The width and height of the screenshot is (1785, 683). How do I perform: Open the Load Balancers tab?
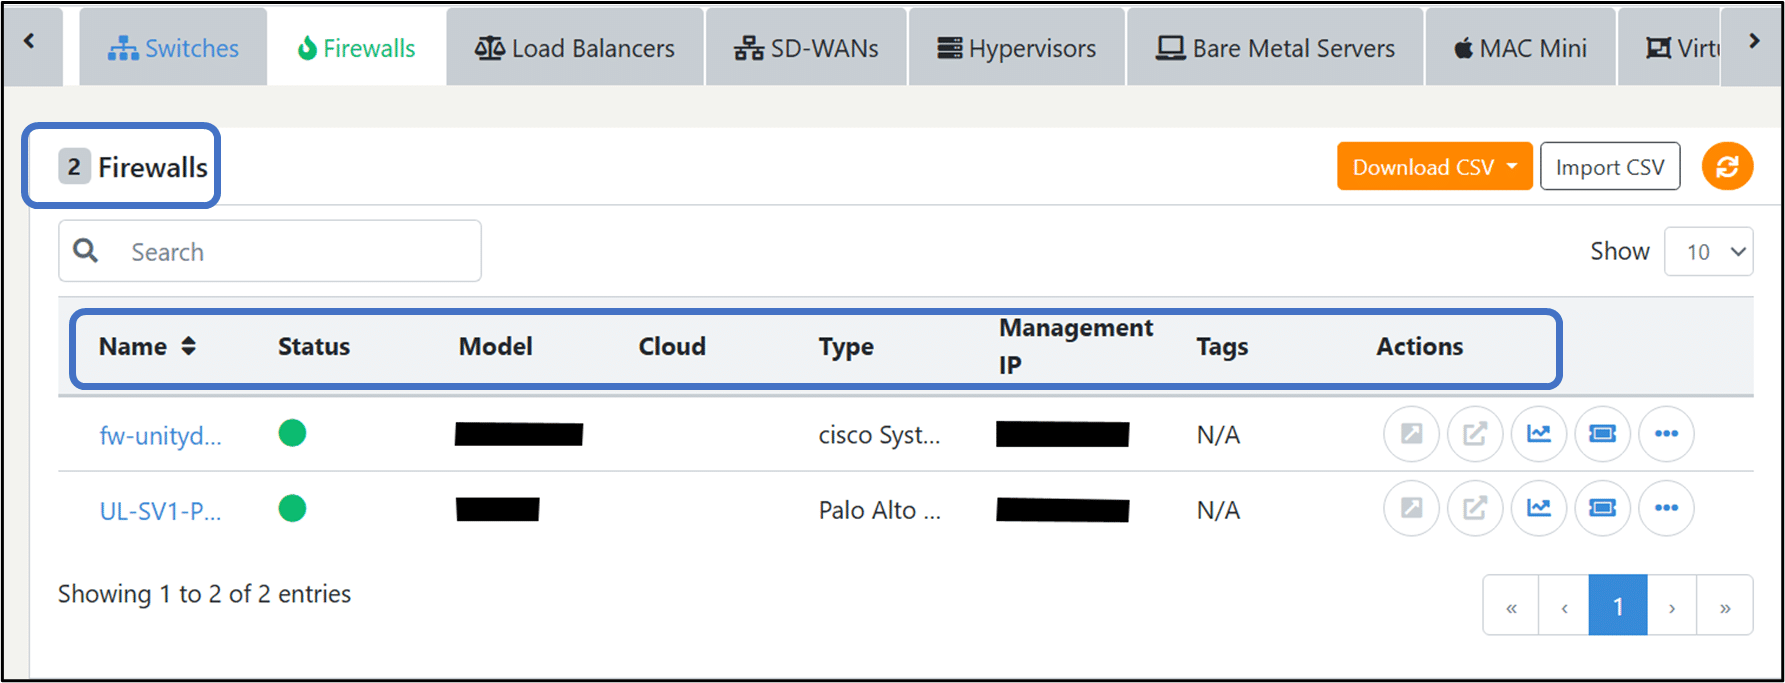coord(575,48)
